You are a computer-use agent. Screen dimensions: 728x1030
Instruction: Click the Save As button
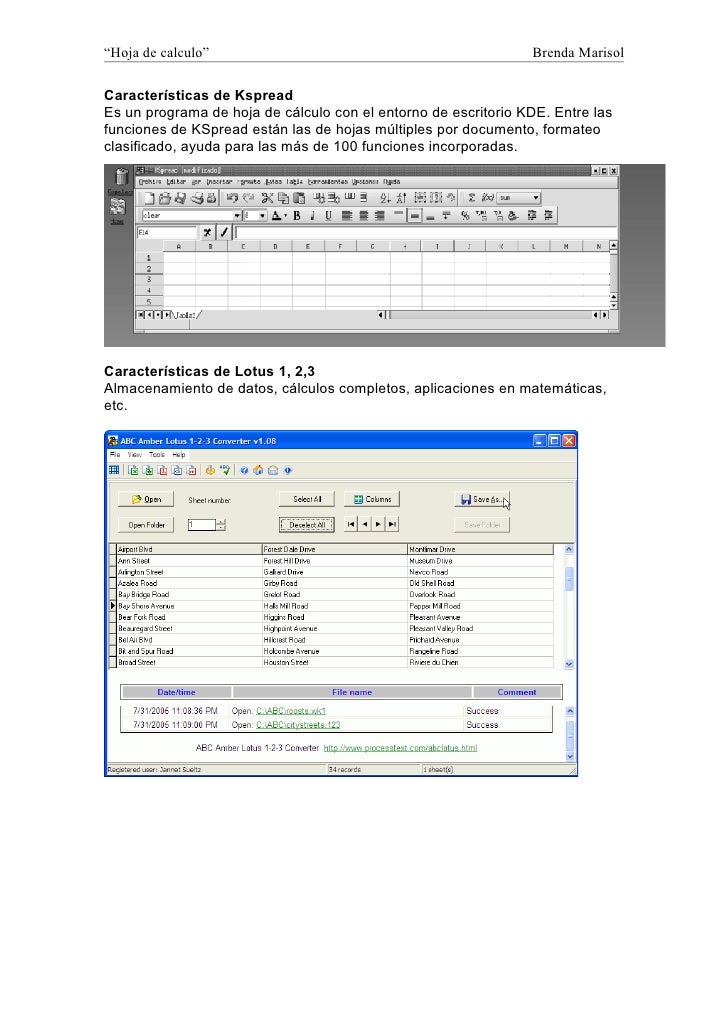(482, 499)
